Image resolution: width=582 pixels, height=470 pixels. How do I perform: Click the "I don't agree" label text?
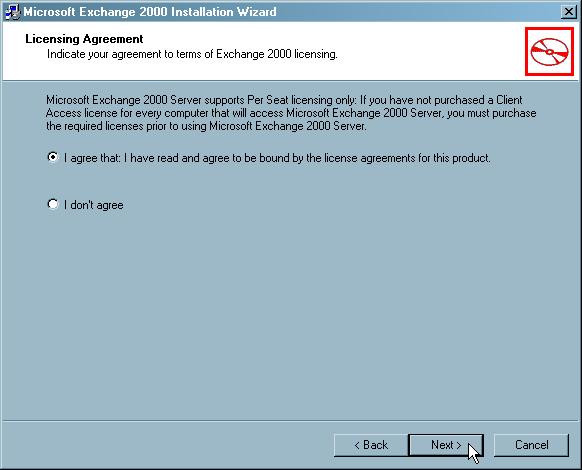[x=94, y=205]
